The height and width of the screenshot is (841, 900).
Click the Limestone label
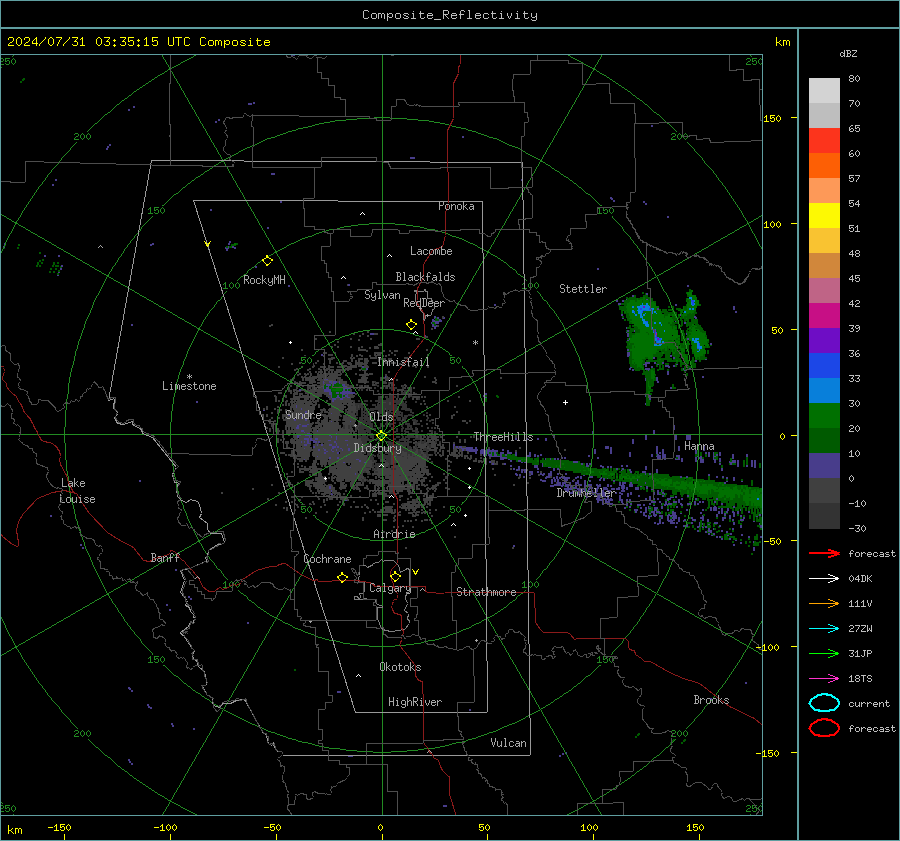pyautogui.click(x=189, y=386)
